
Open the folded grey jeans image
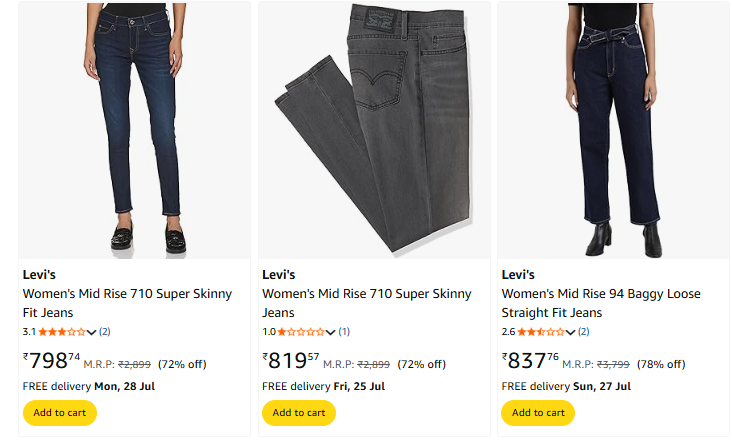(x=373, y=128)
